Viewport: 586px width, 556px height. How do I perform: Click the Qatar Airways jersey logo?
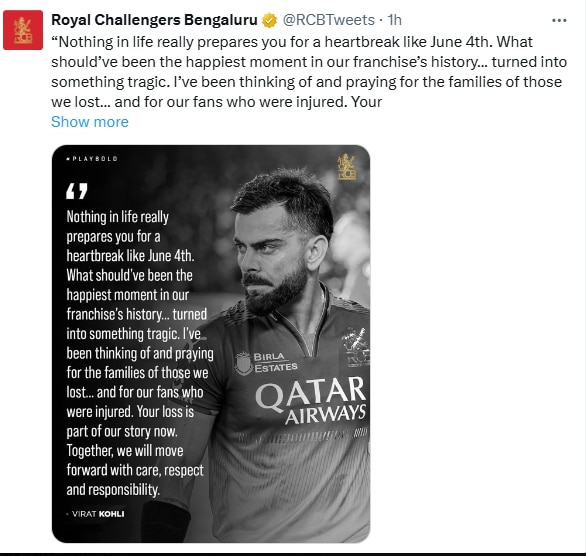(x=311, y=401)
